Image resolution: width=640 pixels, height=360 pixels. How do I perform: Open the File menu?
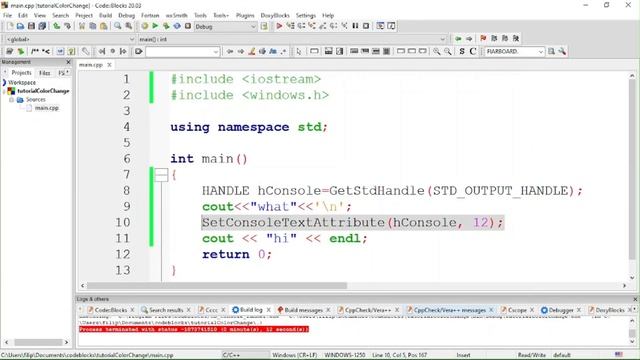7,16
